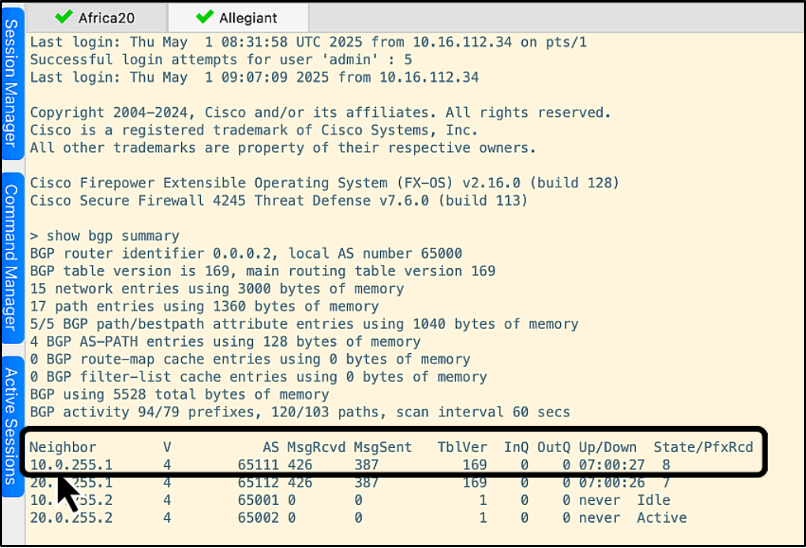Viewport: 806px width, 548px height.
Task: Click the MsgRcvd column header
Action: (x=316, y=447)
